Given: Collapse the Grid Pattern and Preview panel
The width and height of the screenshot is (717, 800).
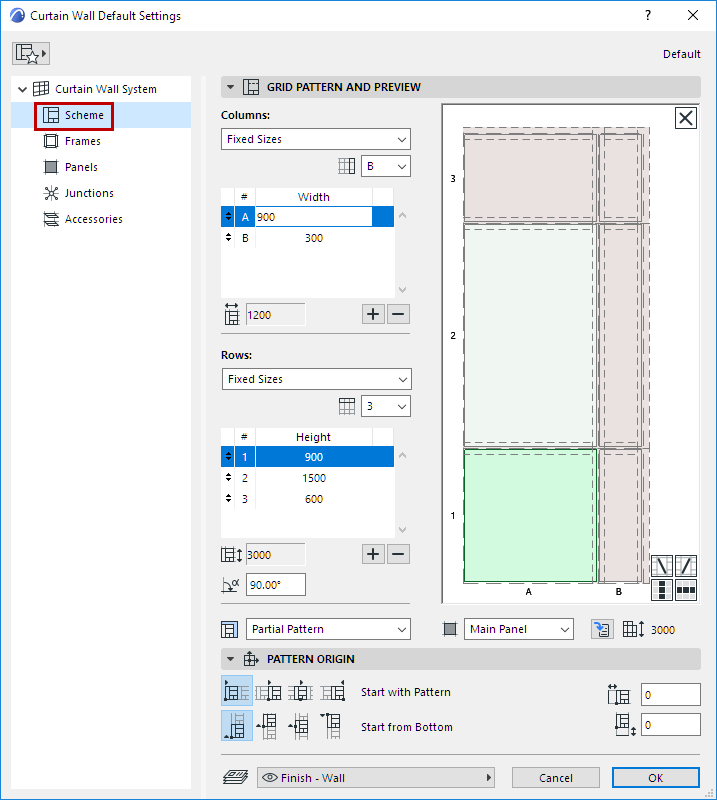Looking at the screenshot, I should tap(231, 87).
